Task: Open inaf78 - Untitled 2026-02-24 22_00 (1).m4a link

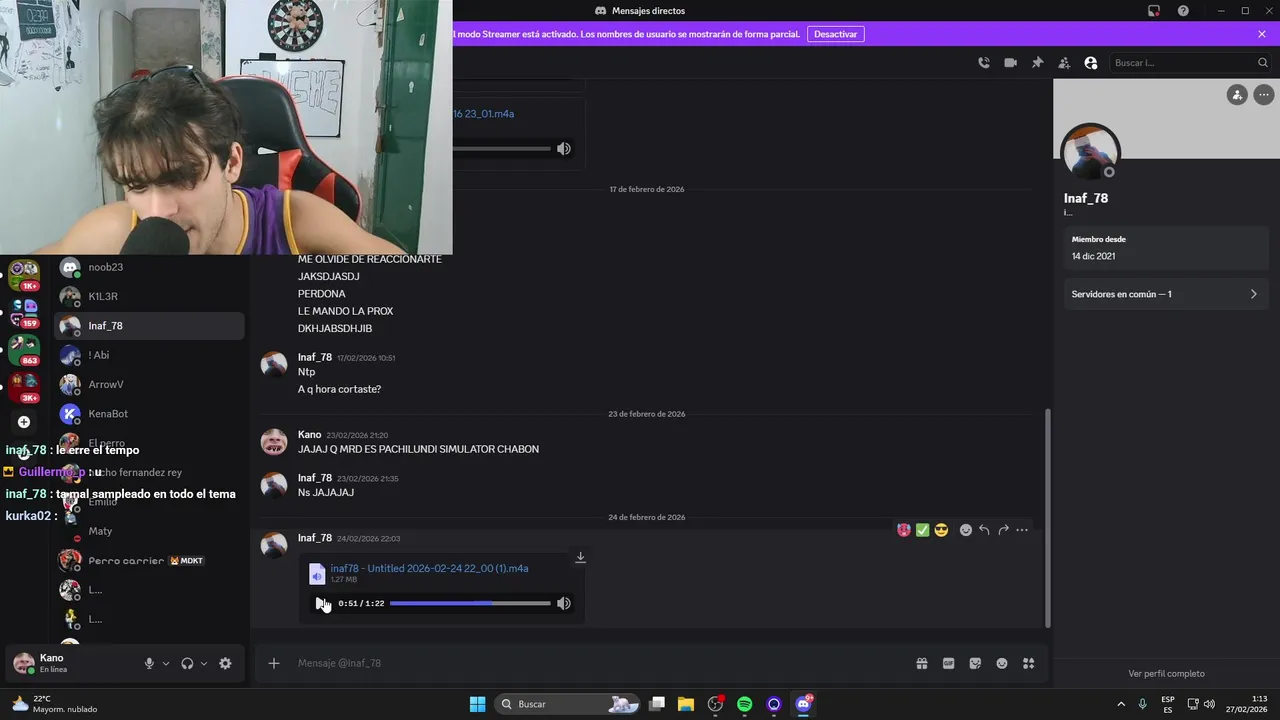Action: [429, 568]
